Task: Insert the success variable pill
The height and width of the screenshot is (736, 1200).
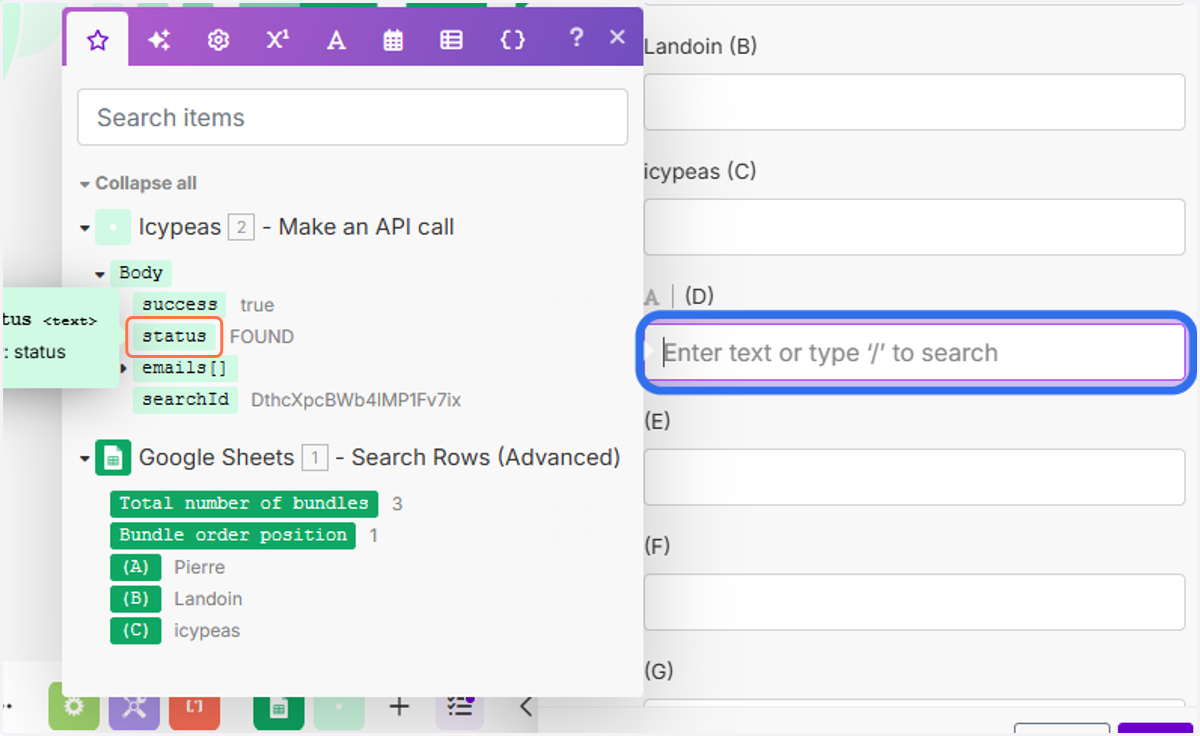Action: click(x=180, y=304)
